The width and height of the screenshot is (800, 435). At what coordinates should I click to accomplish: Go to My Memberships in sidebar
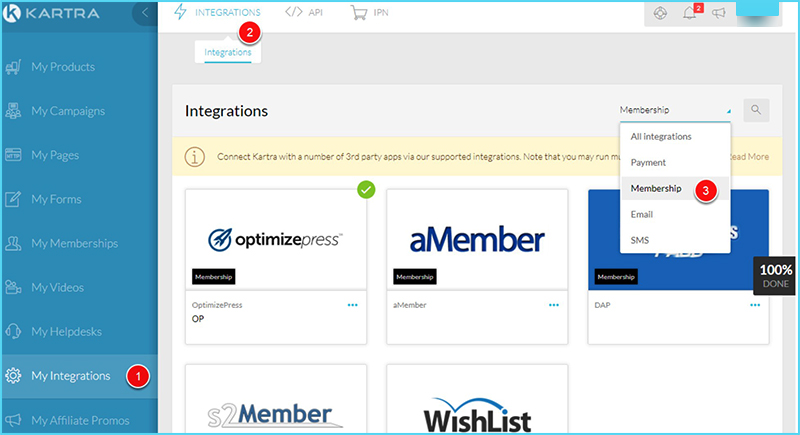point(74,243)
